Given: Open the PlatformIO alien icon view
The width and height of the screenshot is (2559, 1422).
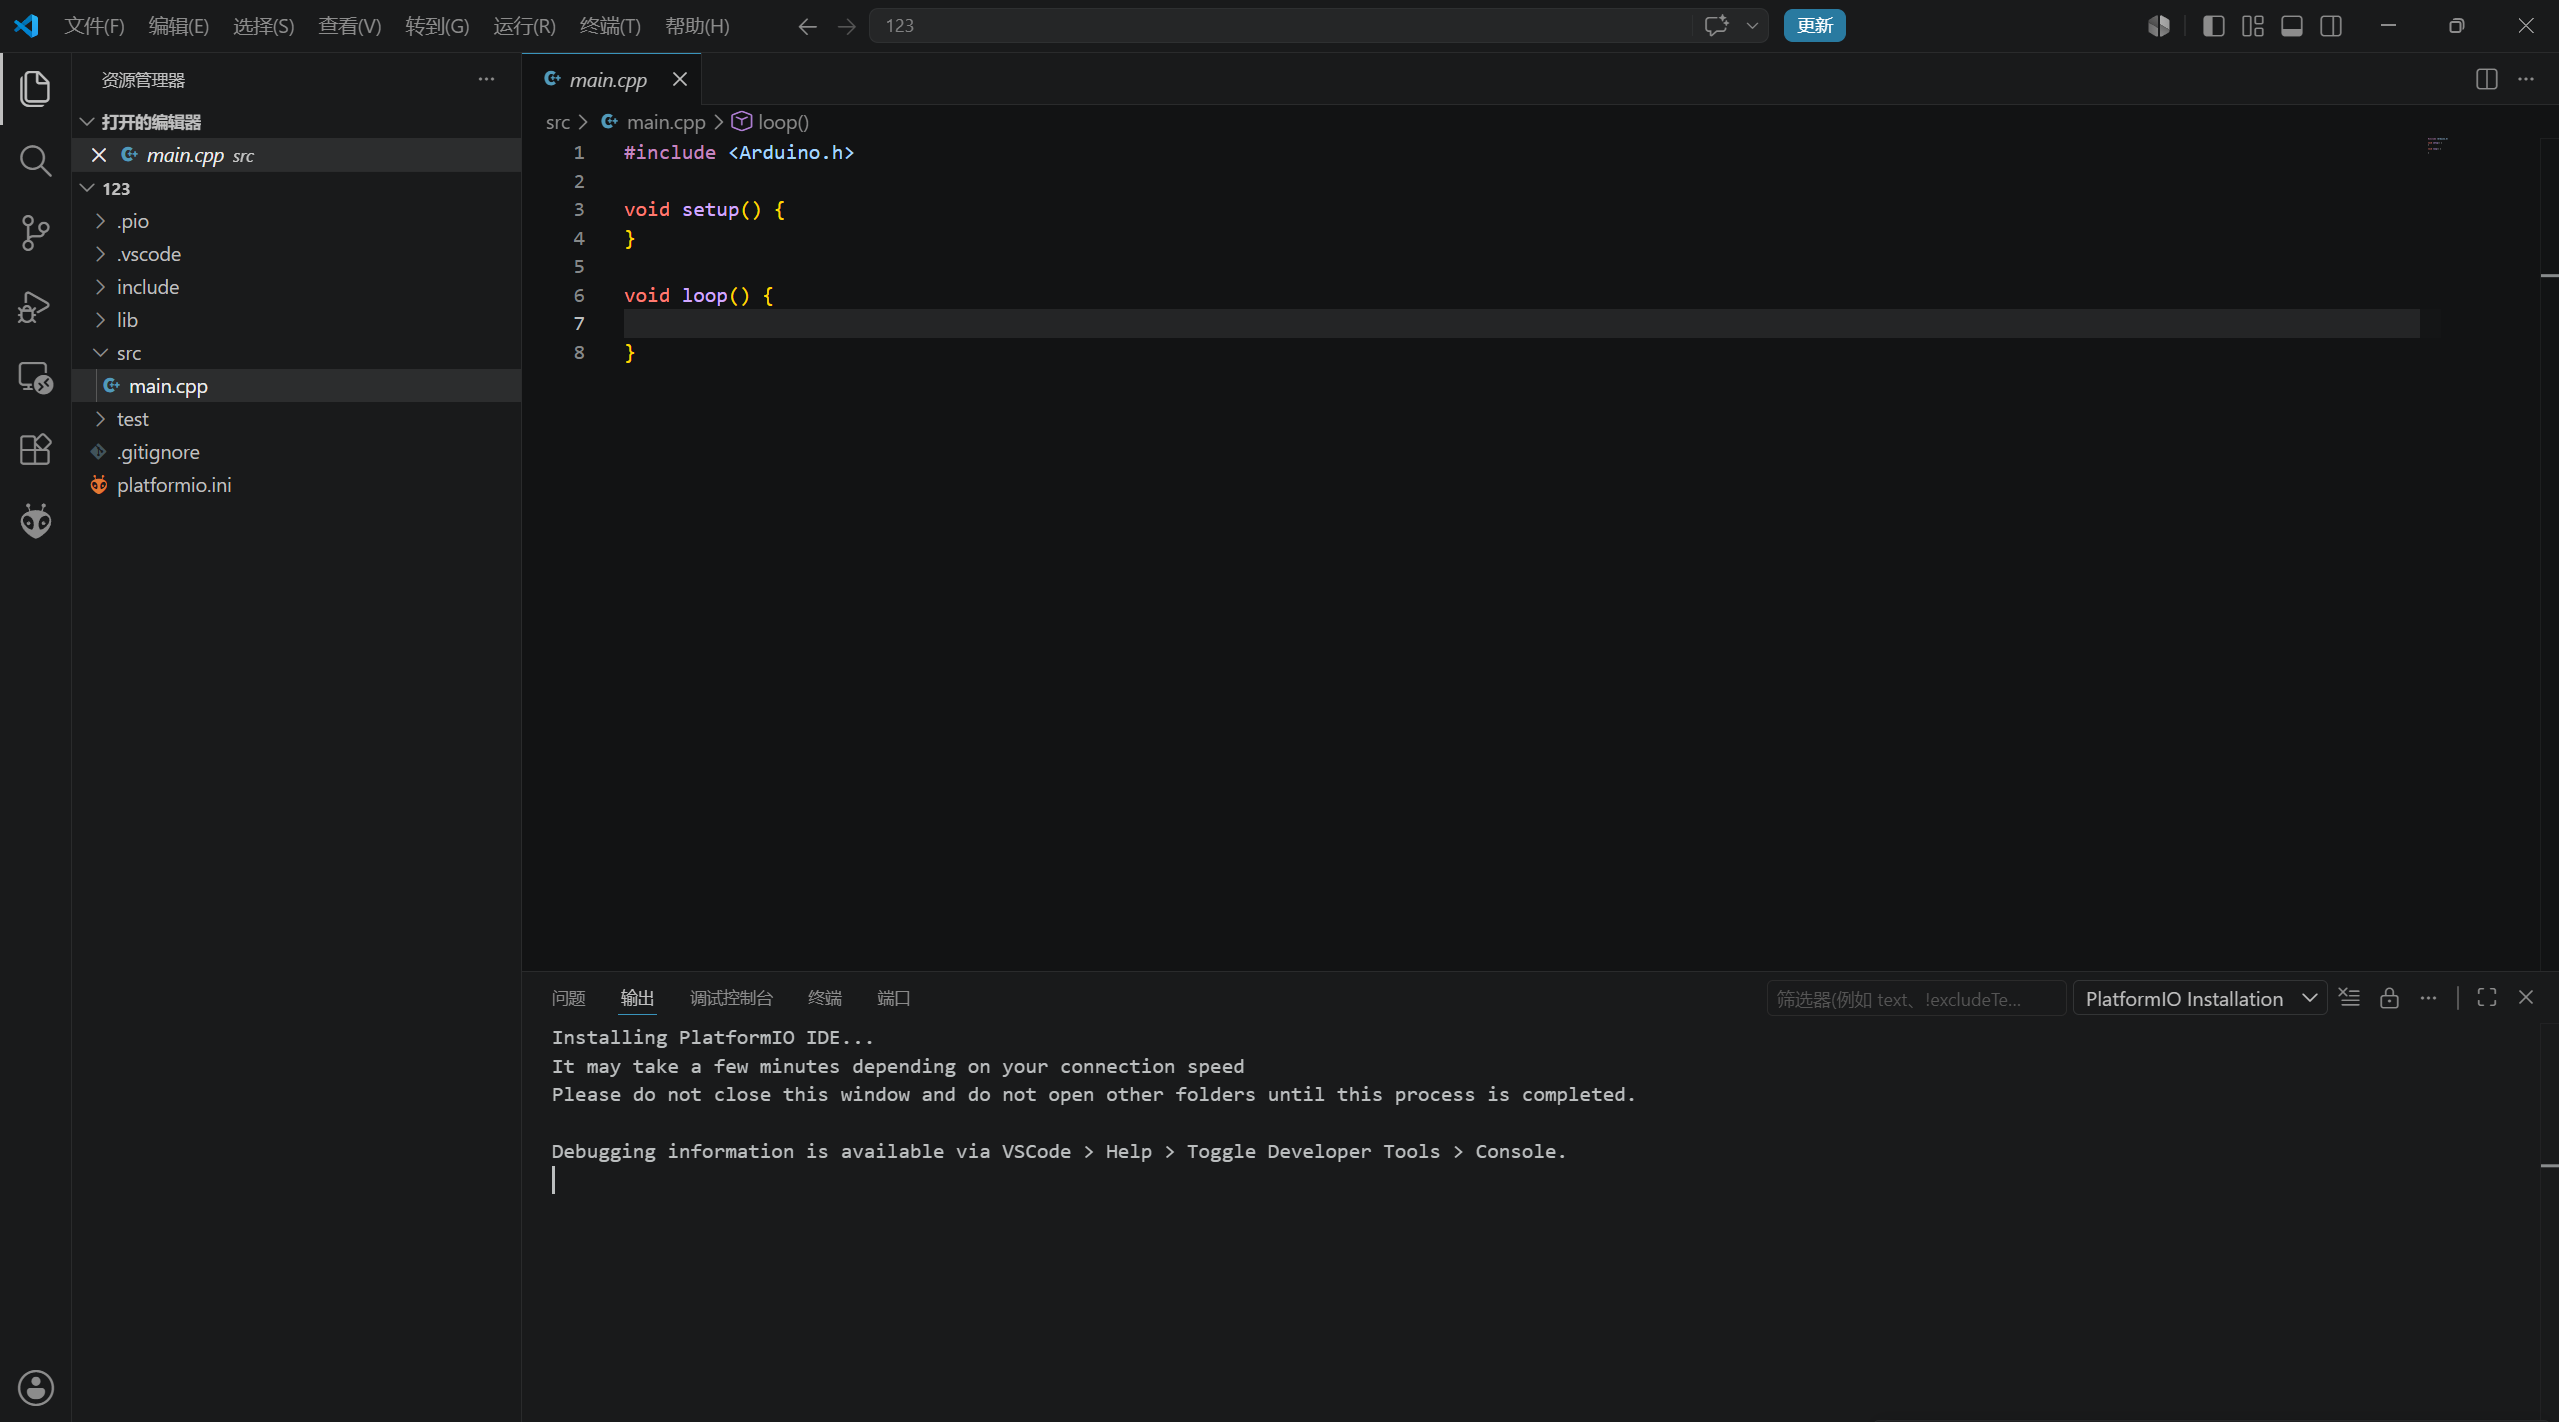Looking at the screenshot, I should pyautogui.click(x=35, y=521).
